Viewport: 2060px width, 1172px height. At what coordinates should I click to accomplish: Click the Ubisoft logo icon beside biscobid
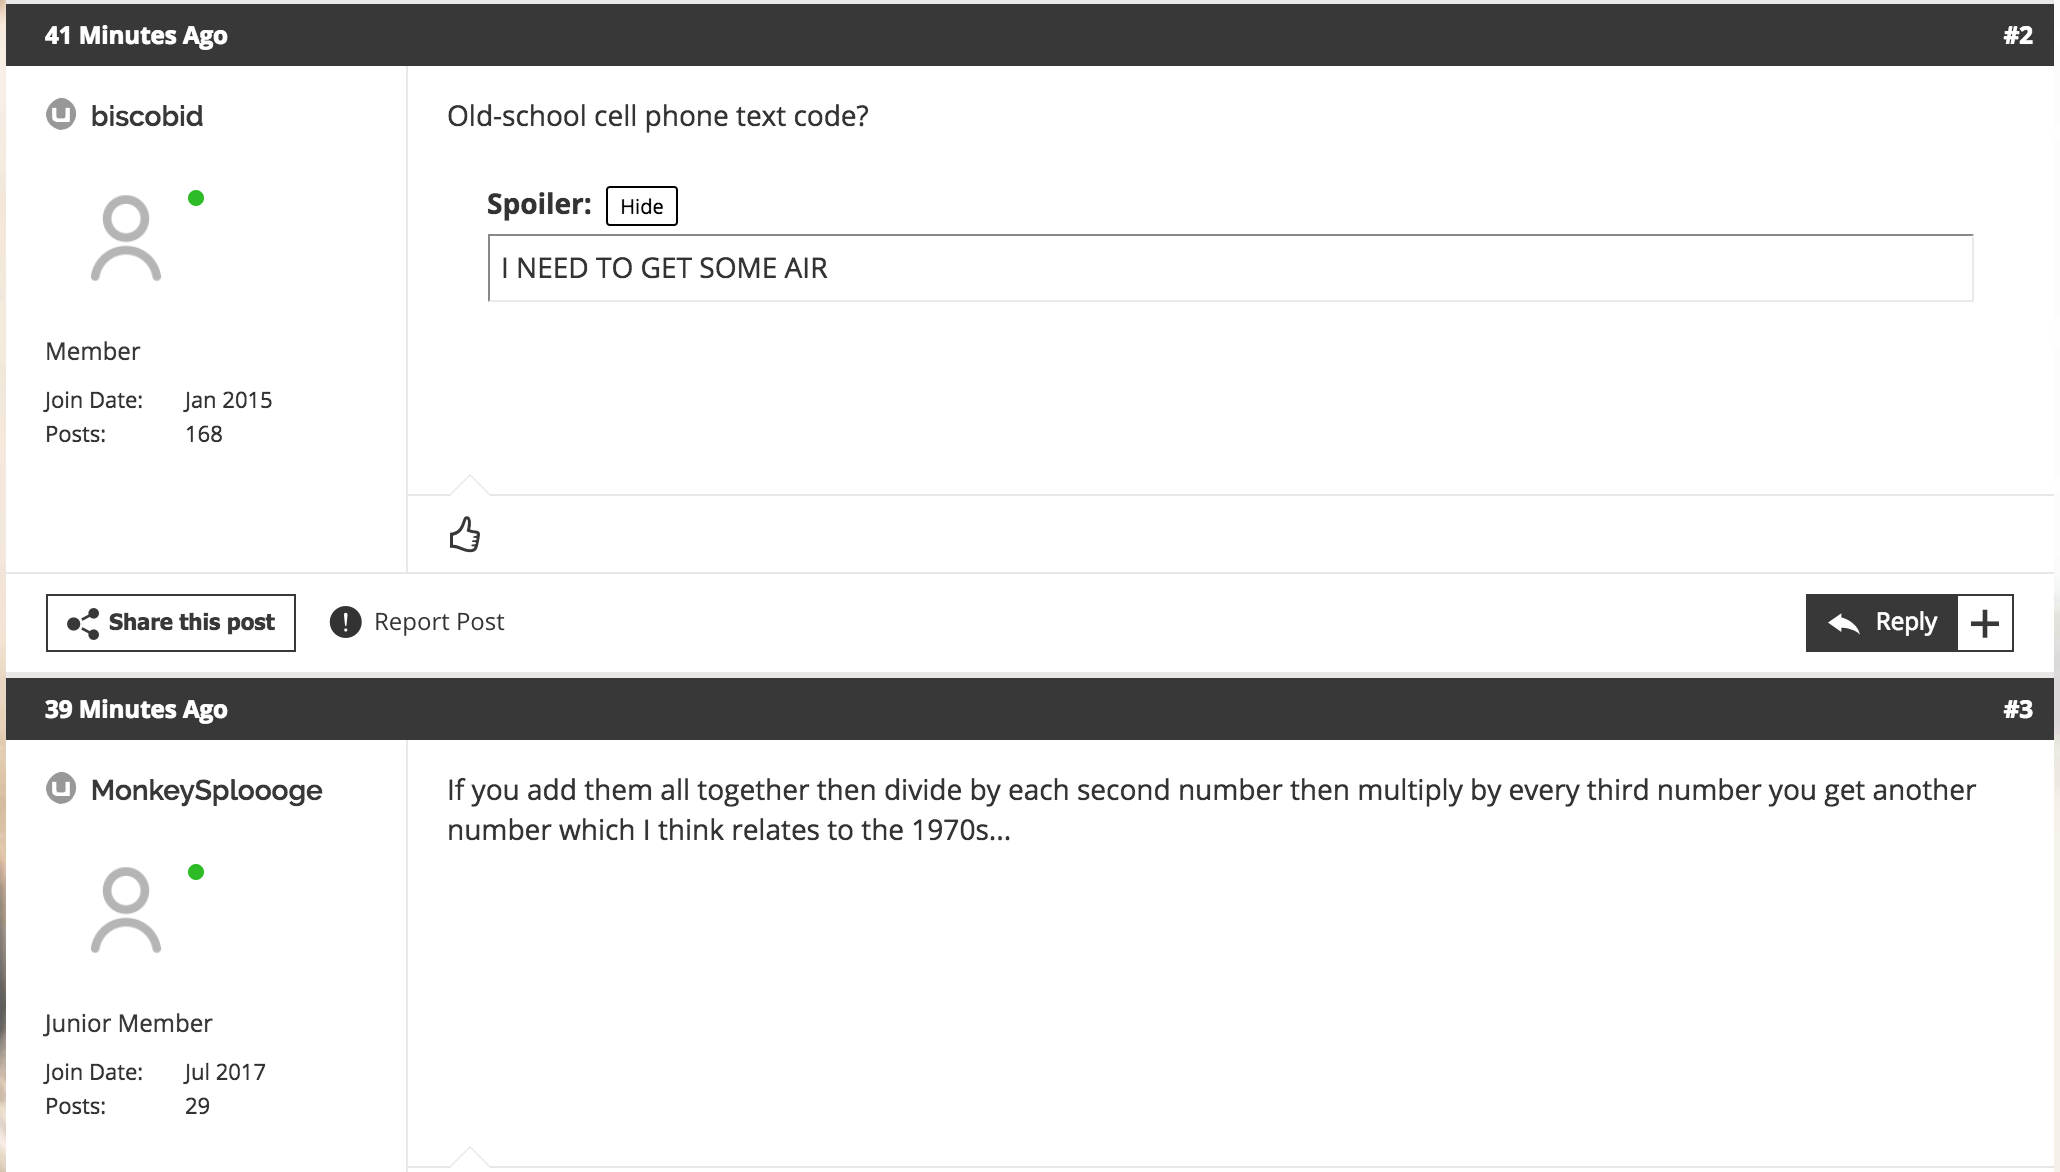61,115
